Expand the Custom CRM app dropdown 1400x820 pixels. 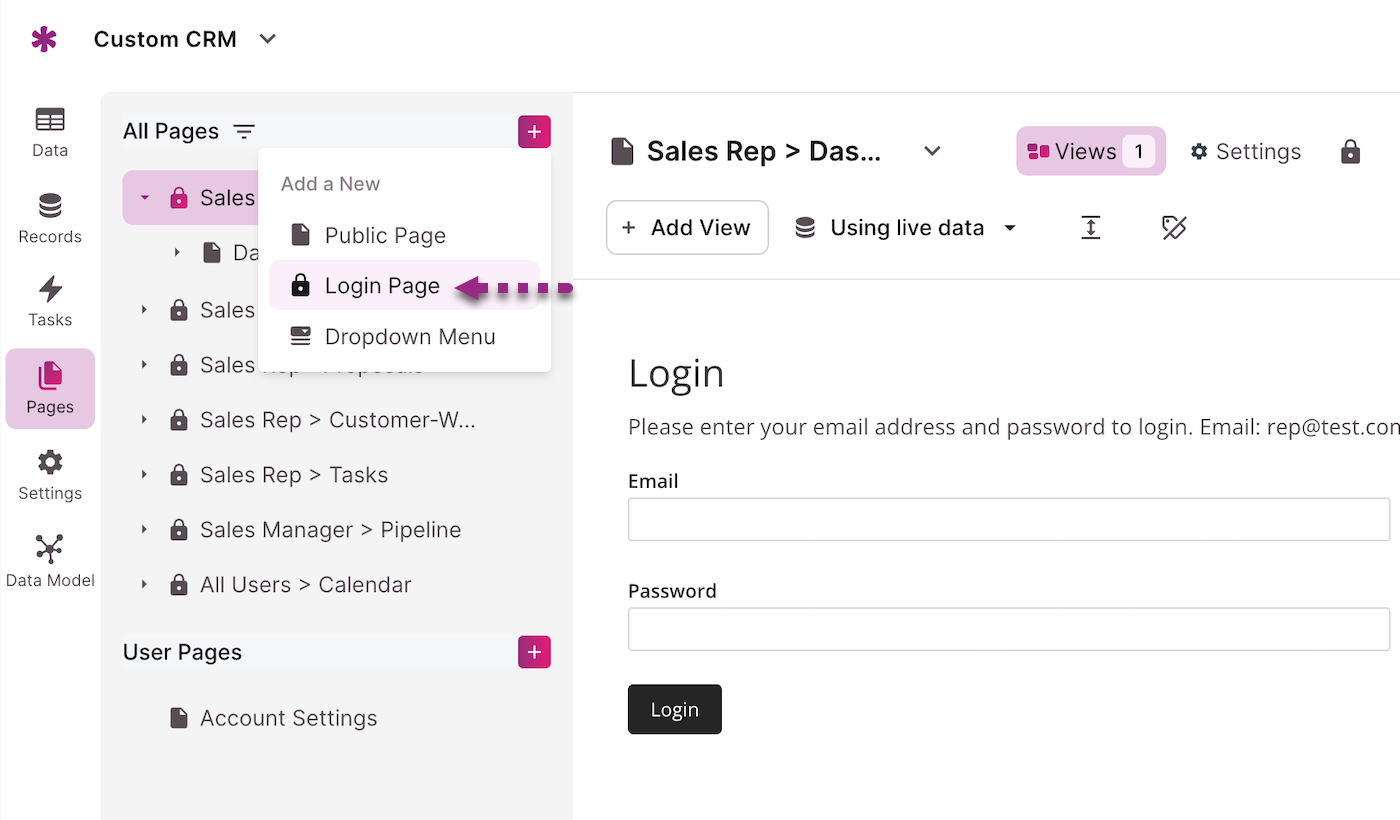[x=267, y=40]
